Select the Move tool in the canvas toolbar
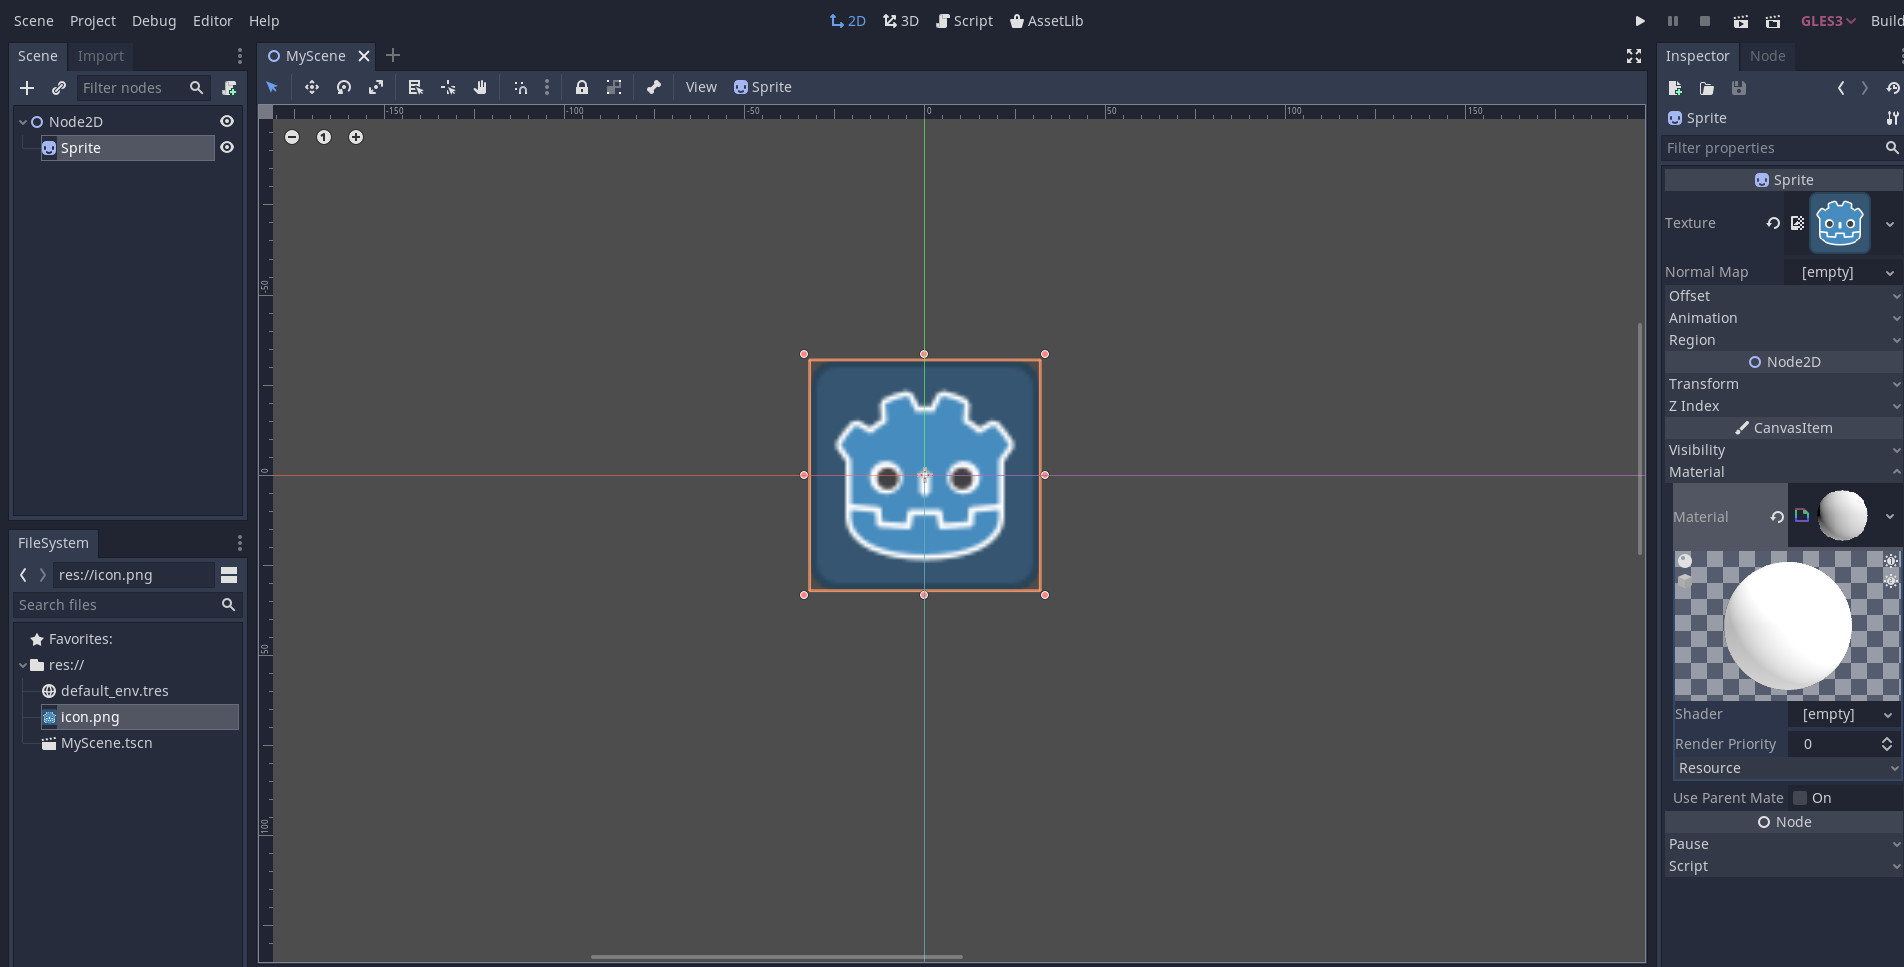 coord(311,87)
